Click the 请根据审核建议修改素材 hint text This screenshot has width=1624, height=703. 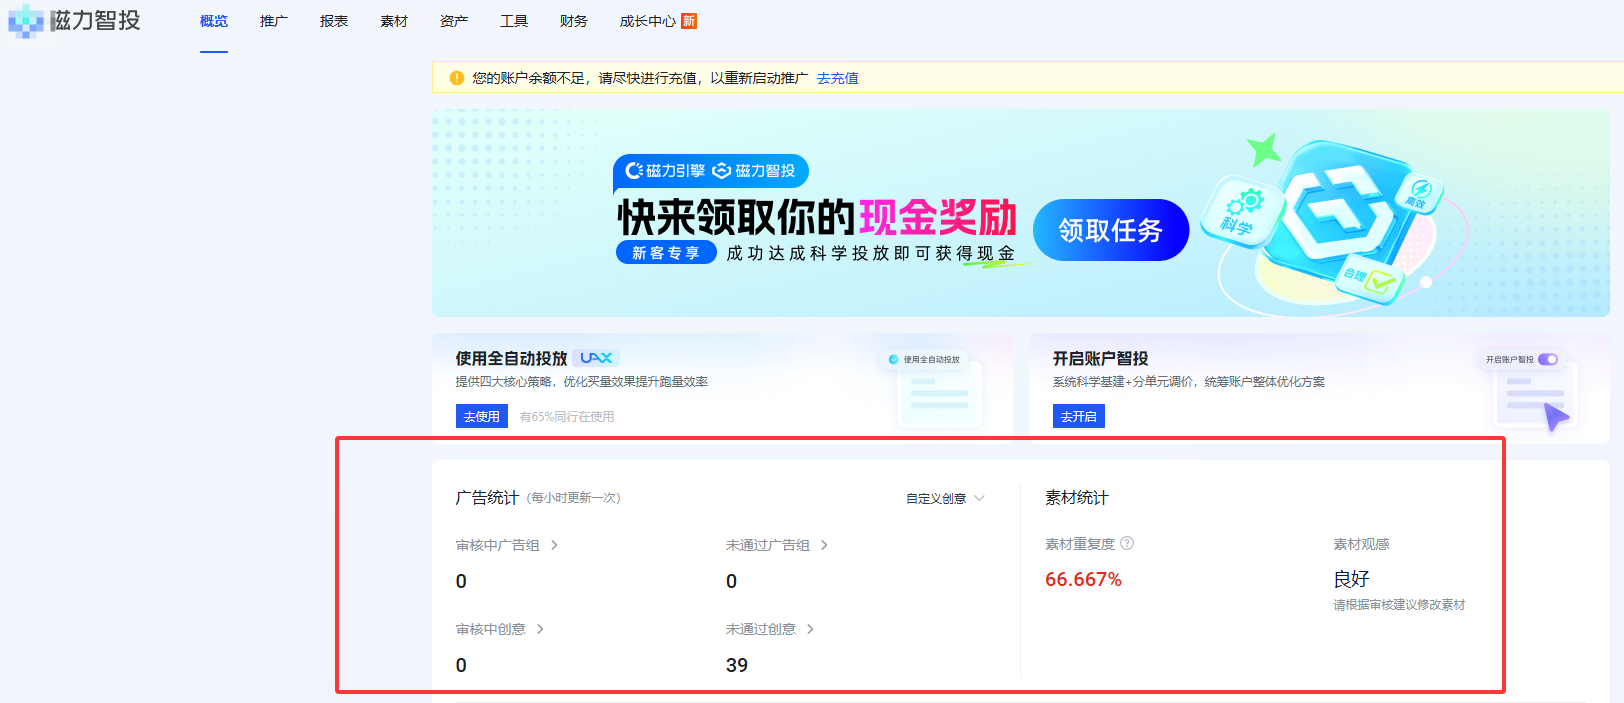[x=1399, y=605]
